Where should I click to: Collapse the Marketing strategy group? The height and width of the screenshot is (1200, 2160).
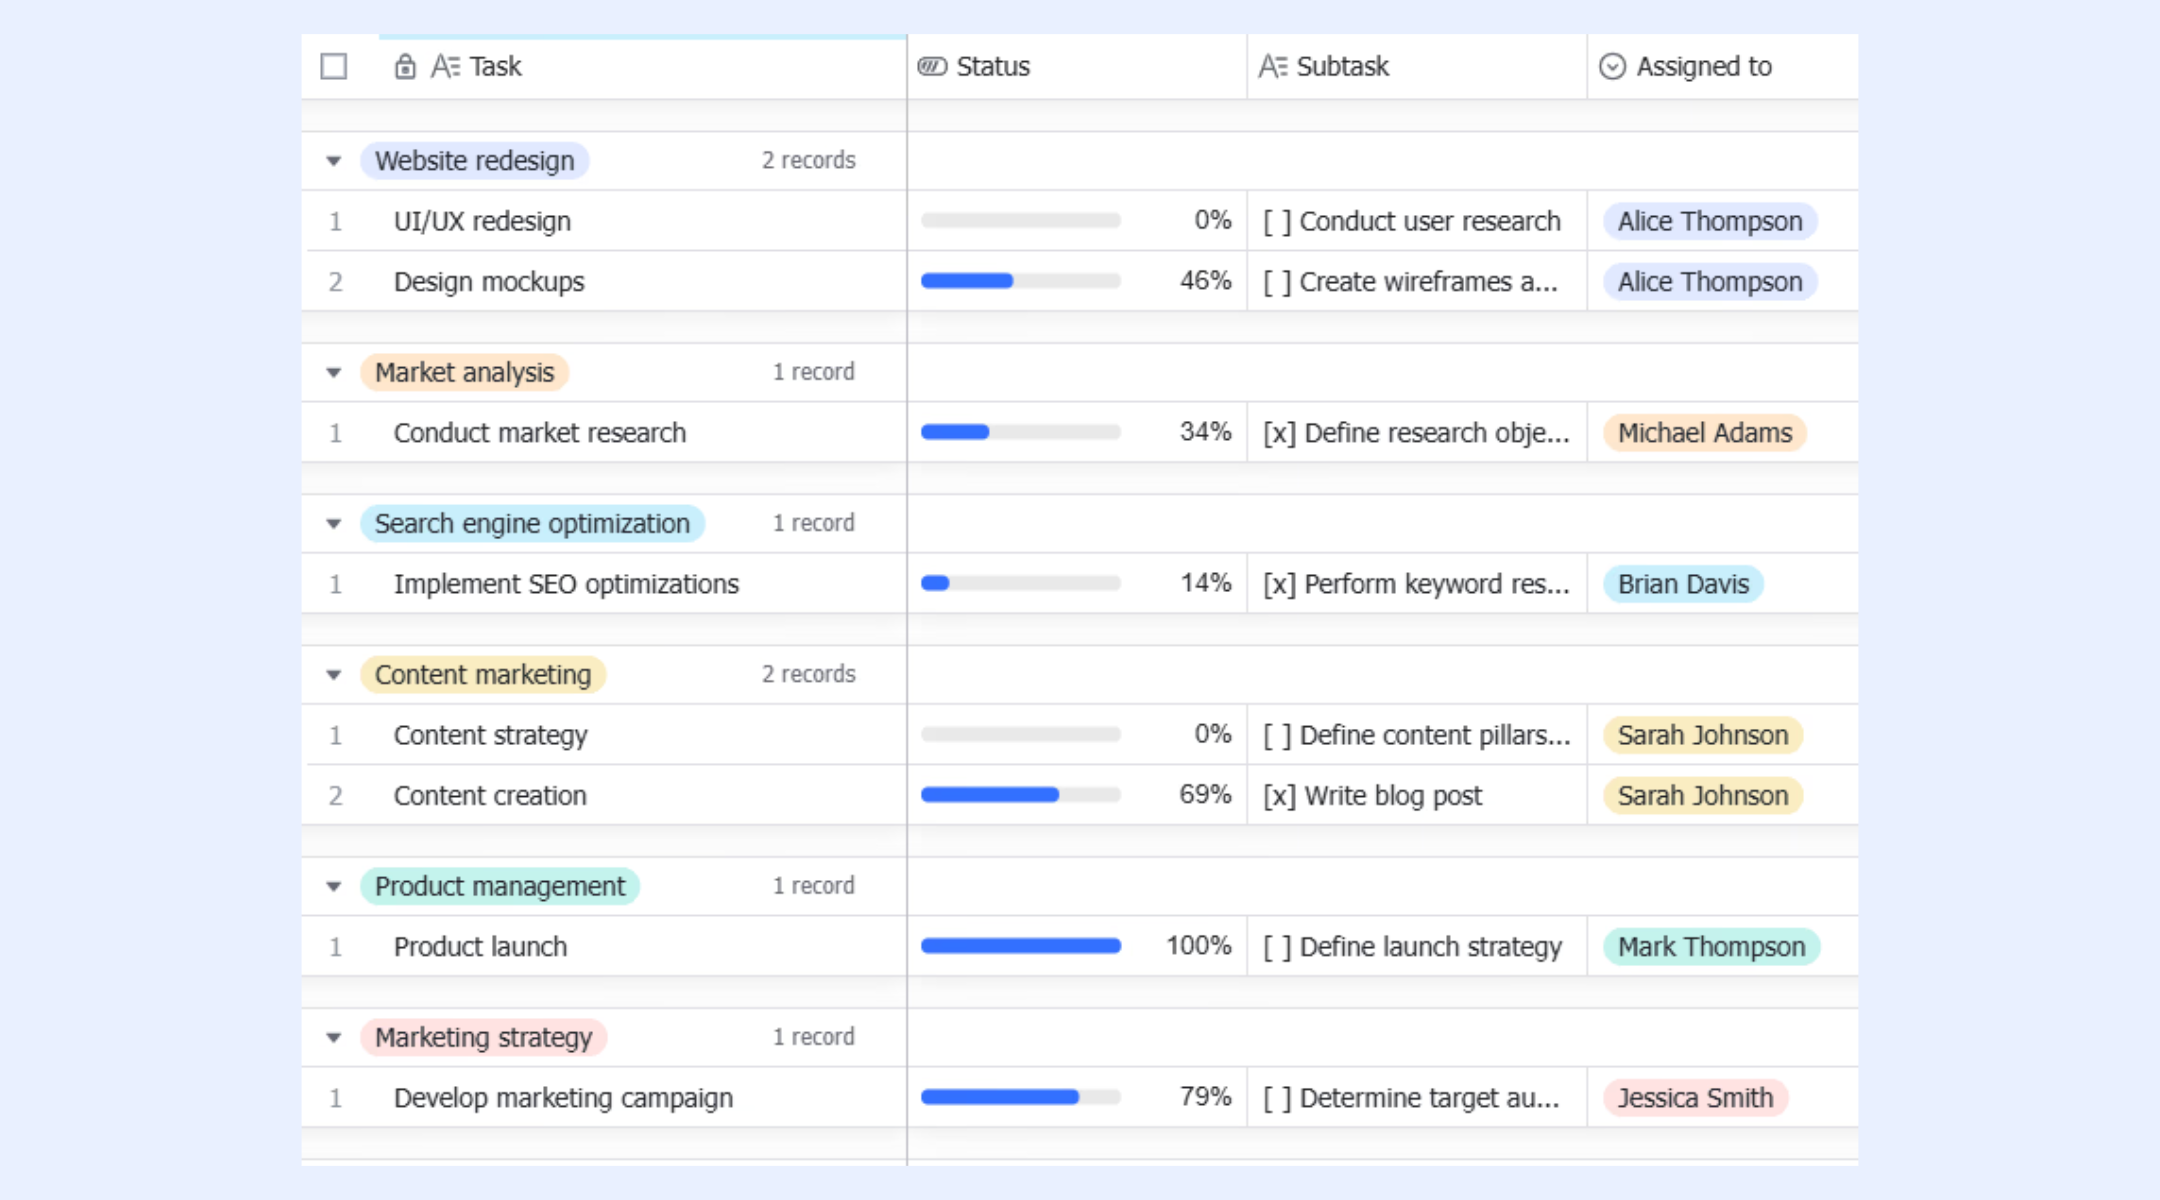[x=334, y=1038]
